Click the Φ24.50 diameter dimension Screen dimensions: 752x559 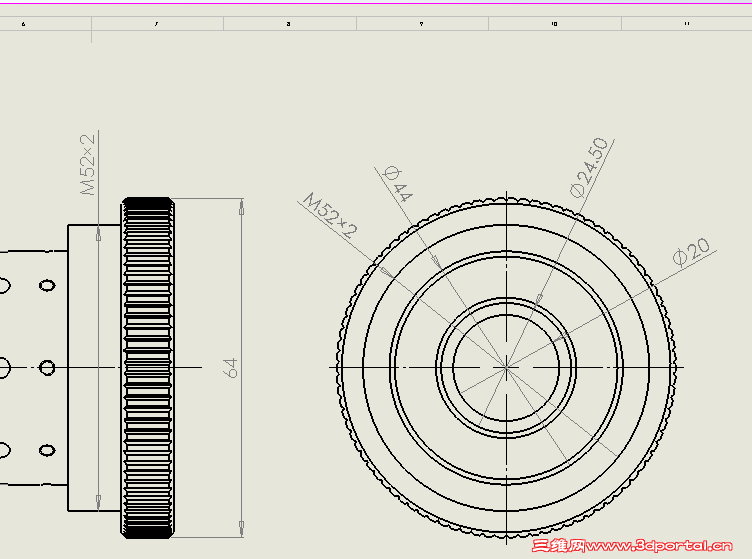(x=589, y=167)
